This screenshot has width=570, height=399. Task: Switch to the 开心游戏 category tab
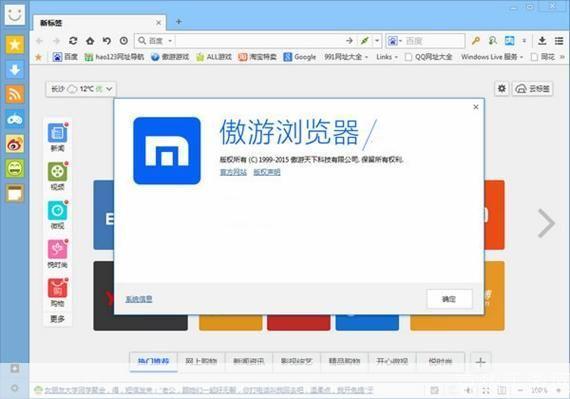click(392, 361)
